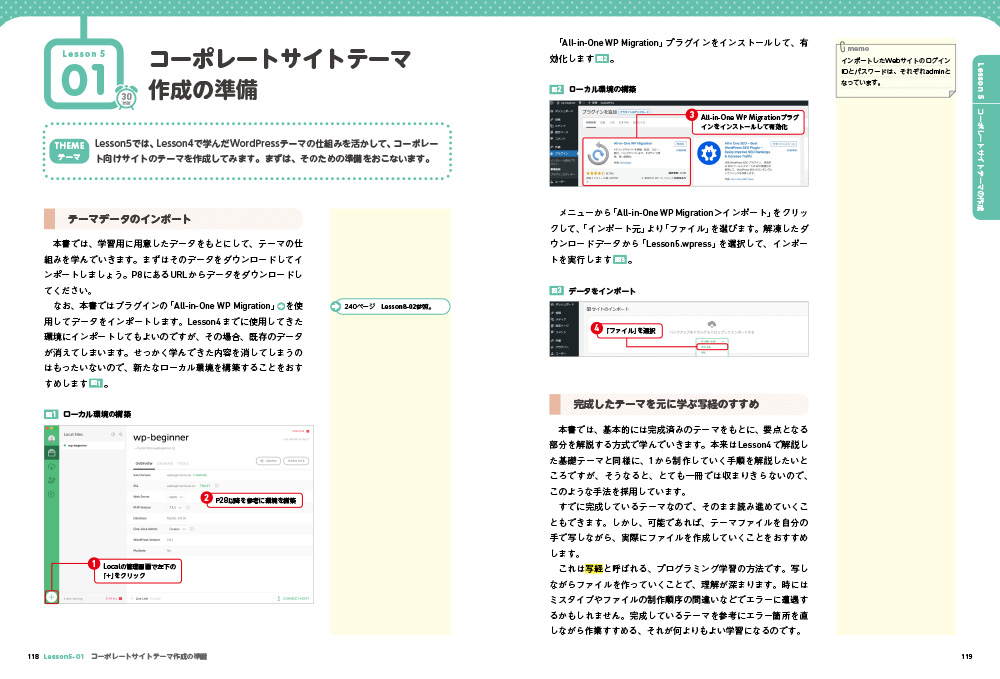Viewport: 1000px width, 679px height.
Task: Open the help question icon in Local sidebar
Action: click(x=52, y=494)
